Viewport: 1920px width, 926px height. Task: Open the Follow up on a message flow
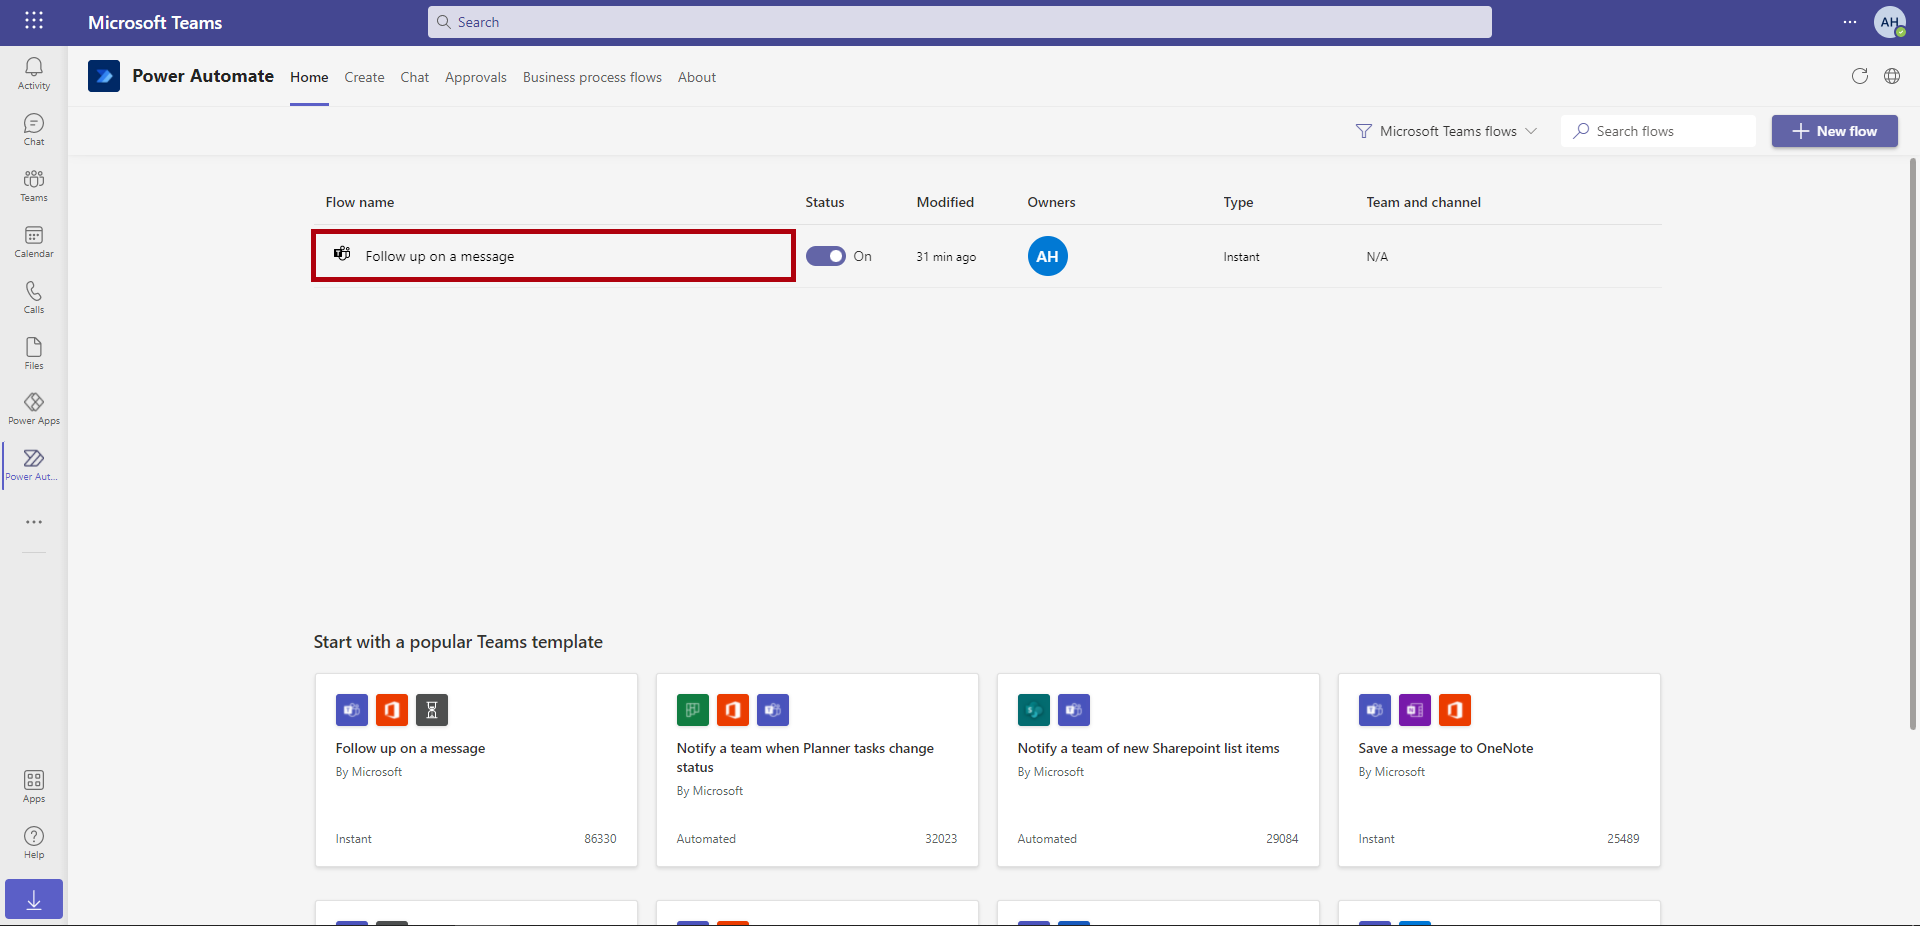tap(440, 256)
